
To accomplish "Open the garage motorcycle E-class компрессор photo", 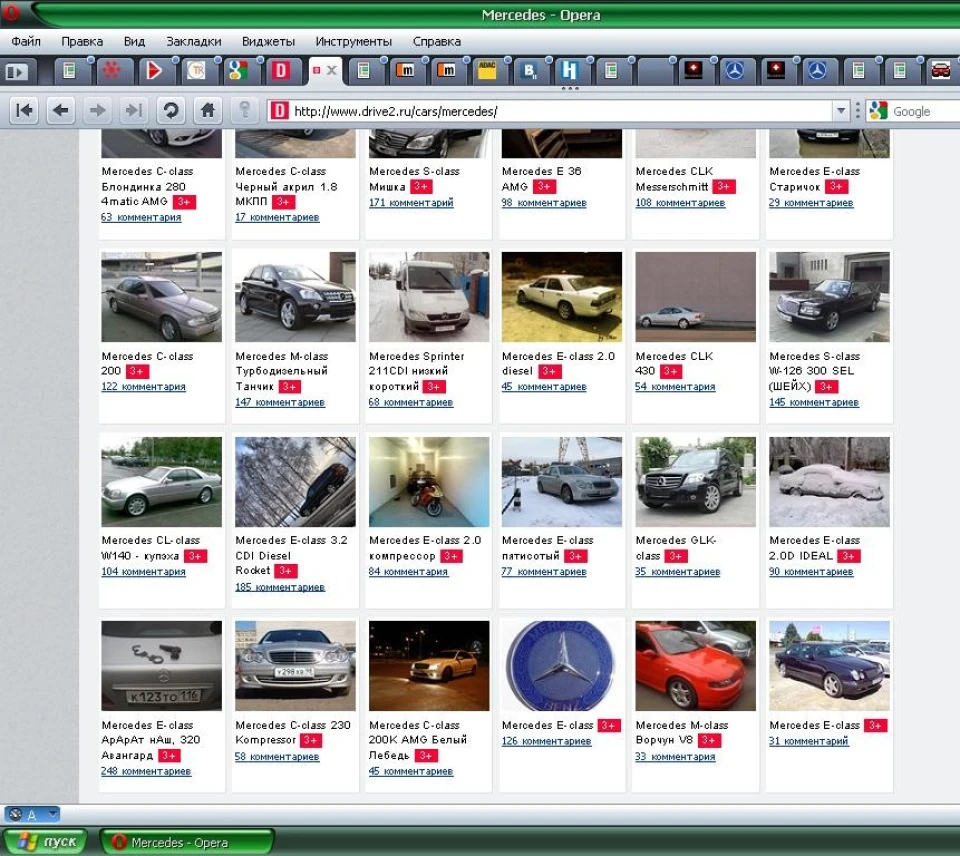I will tap(429, 482).
